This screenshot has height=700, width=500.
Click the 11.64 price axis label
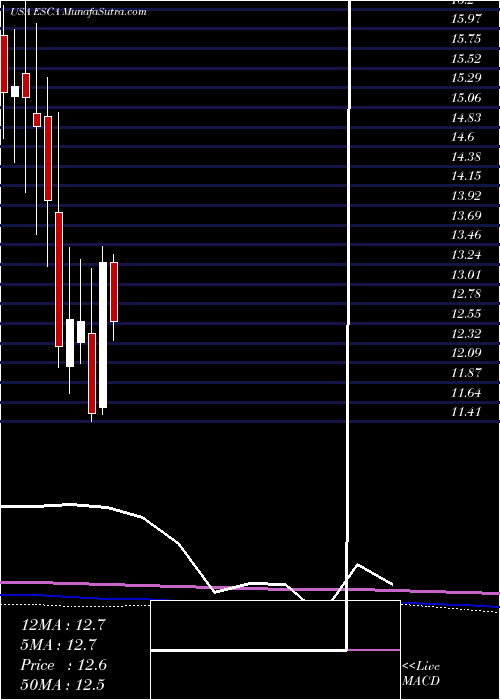point(466,393)
